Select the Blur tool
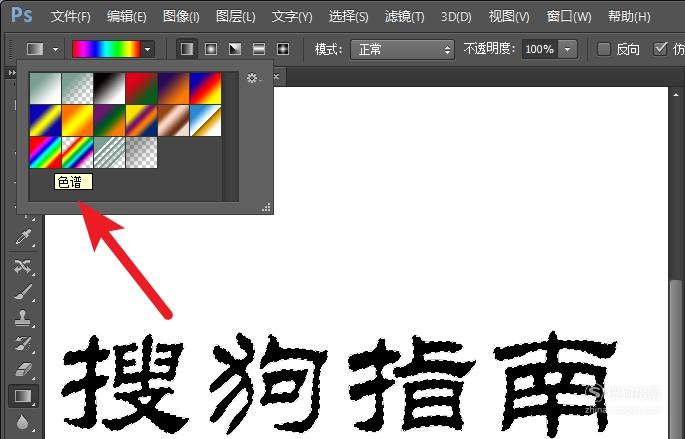 click(23, 422)
